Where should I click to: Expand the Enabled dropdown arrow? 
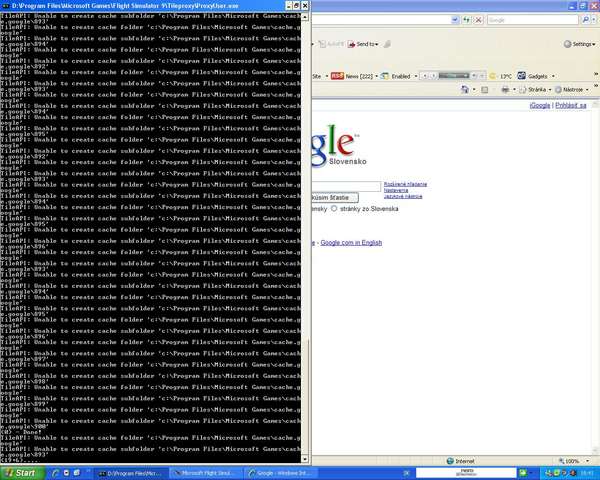(x=416, y=76)
